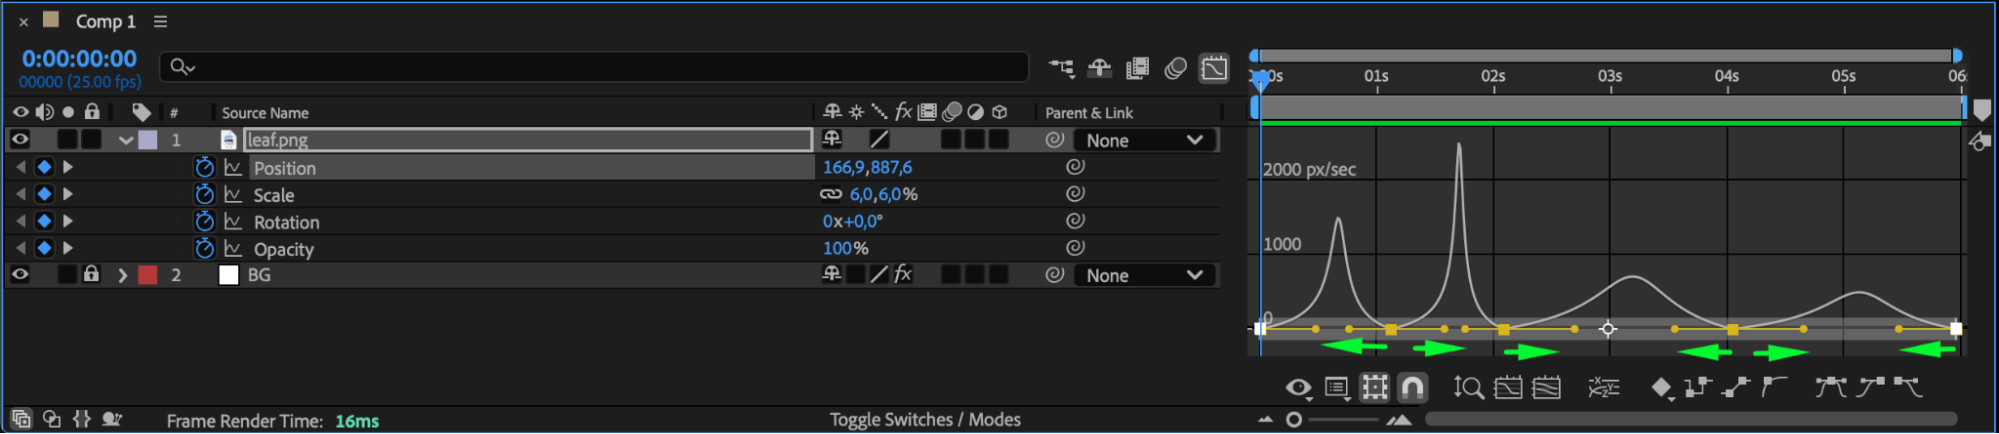This screenshot has height=434, width=1999.
Task: Click the BG layer red label color
Action: [148, 275]
